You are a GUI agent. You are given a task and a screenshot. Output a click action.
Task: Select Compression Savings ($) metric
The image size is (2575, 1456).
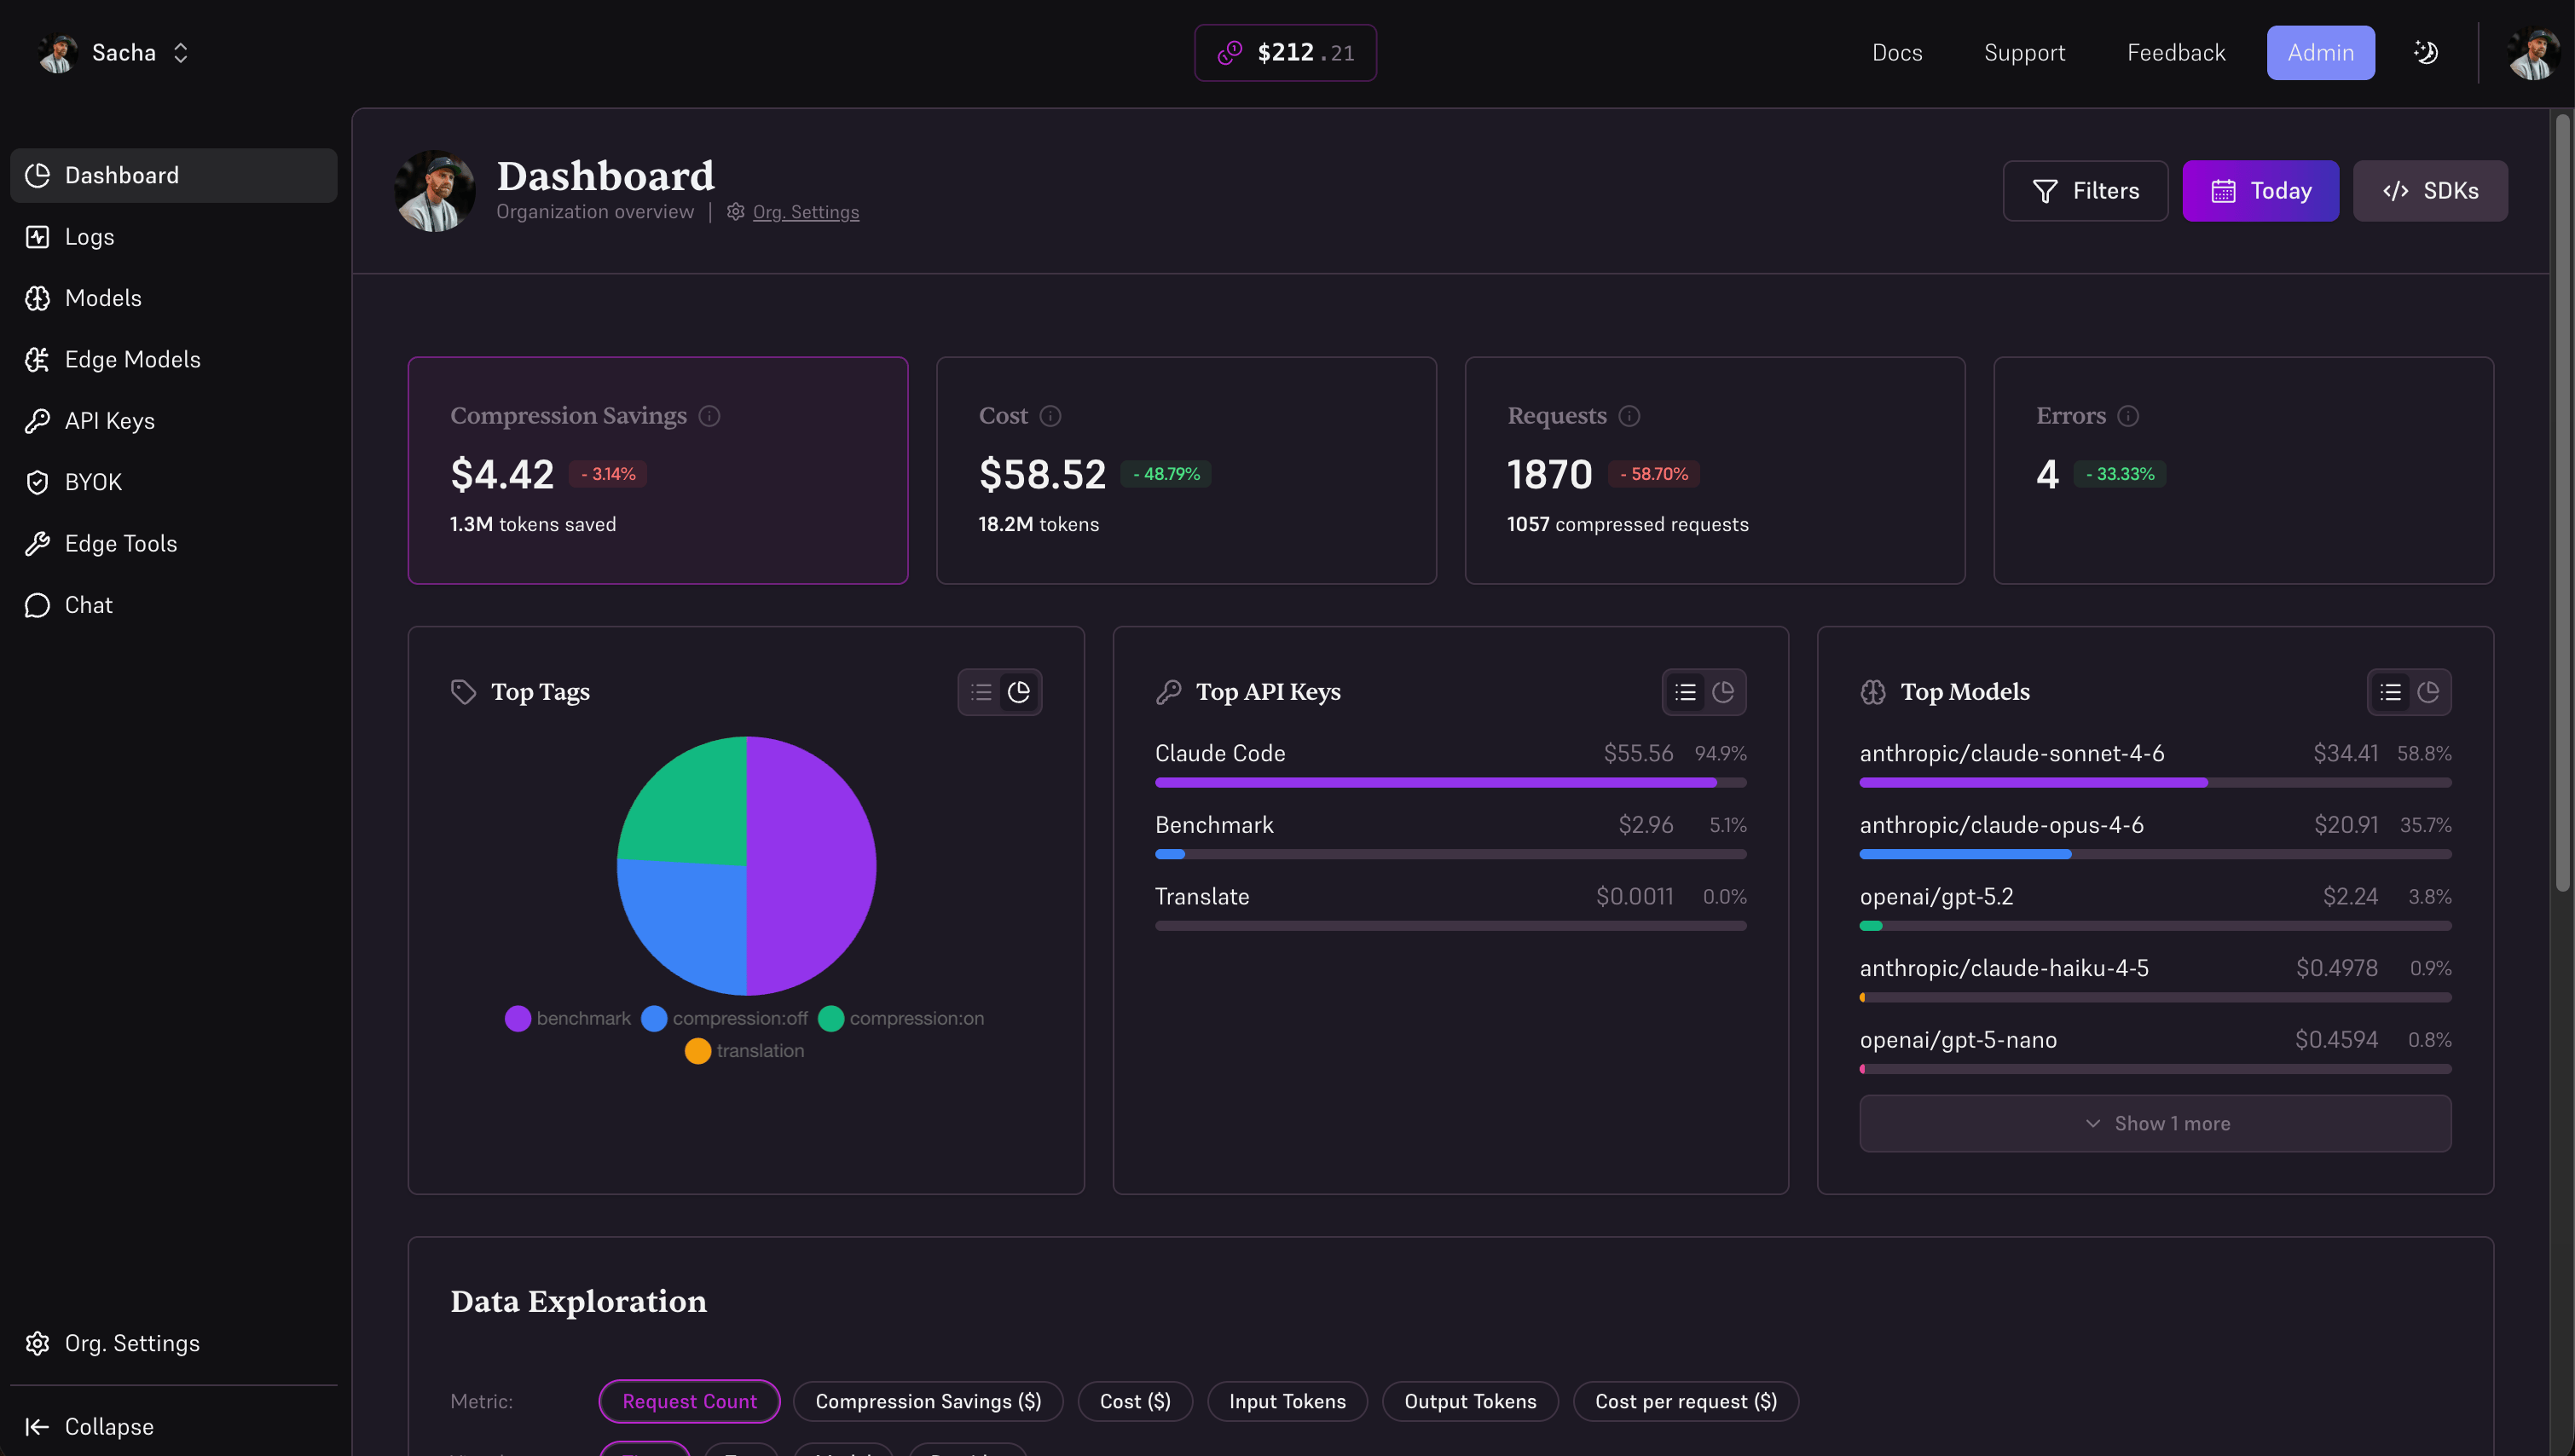tap(928, 1401)
